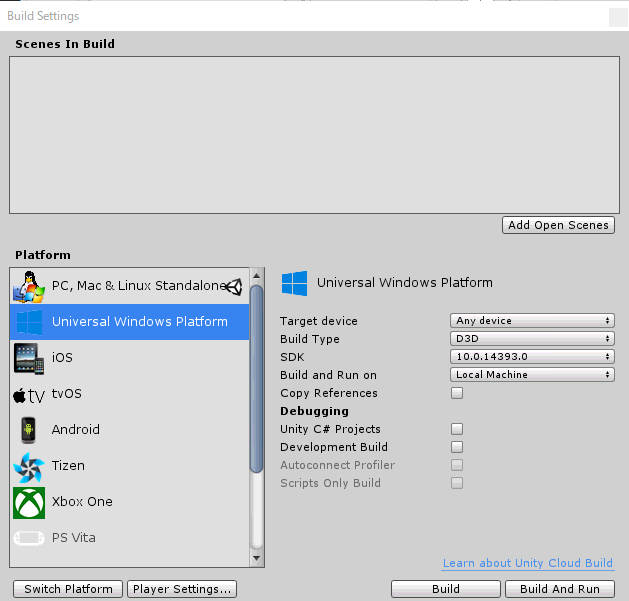Toggle the Development Build checkbox
The image size is (629, 601).
pyautogui.click(x=457, y=447)
